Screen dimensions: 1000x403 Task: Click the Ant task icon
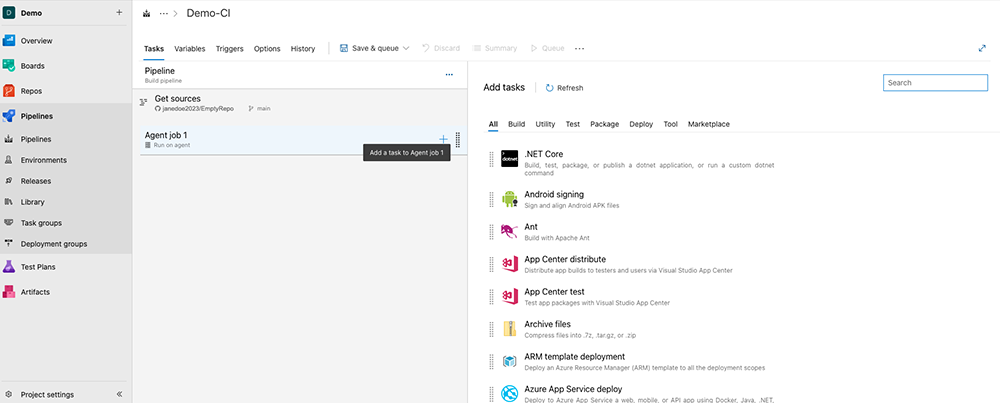[509, 232]
